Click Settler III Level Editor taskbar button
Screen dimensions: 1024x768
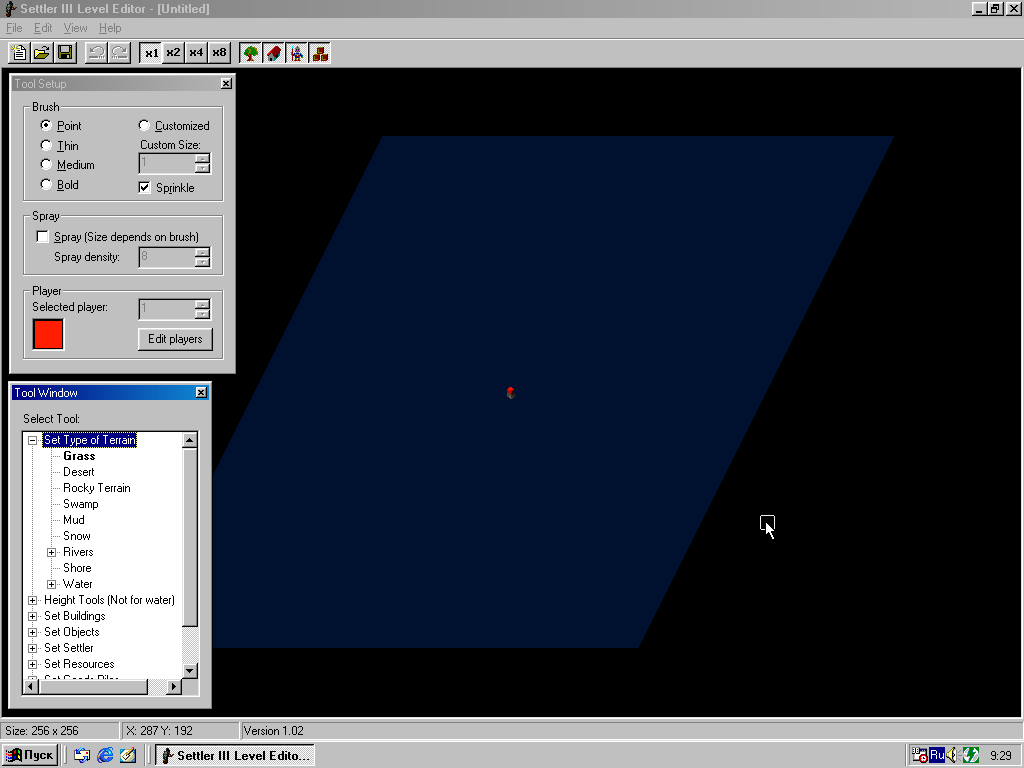coord(235,756)
